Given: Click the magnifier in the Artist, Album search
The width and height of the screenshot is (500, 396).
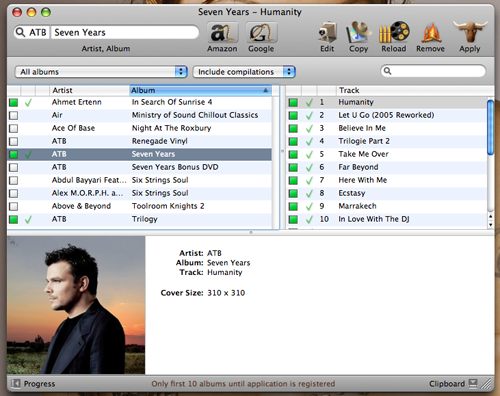Looking at the screenshot, I should (20, 32).
